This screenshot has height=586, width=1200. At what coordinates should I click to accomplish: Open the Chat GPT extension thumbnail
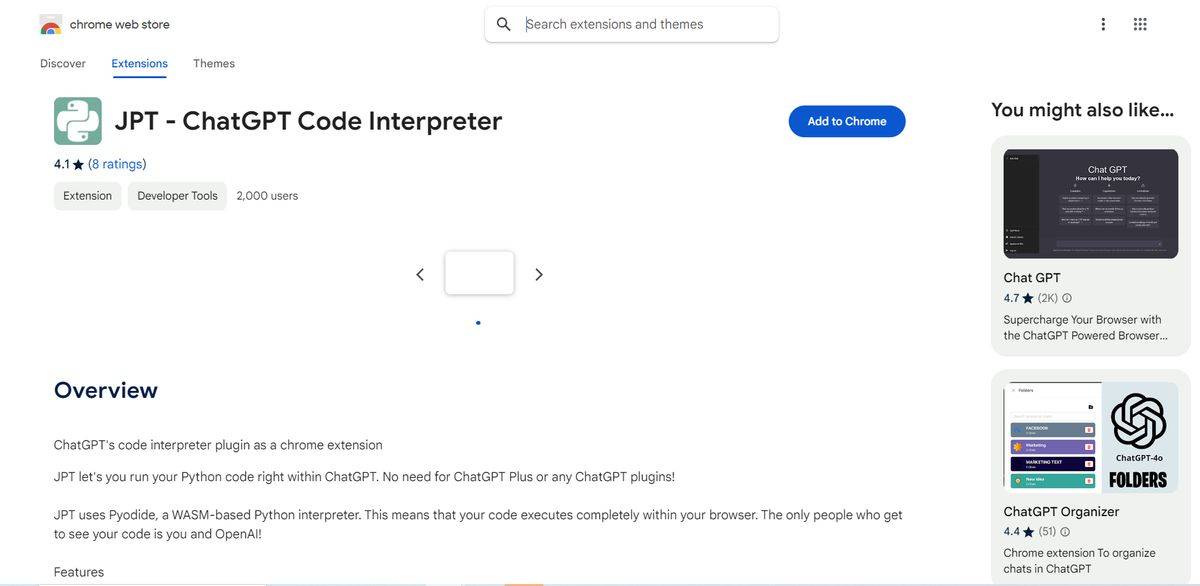(1090, 204)
